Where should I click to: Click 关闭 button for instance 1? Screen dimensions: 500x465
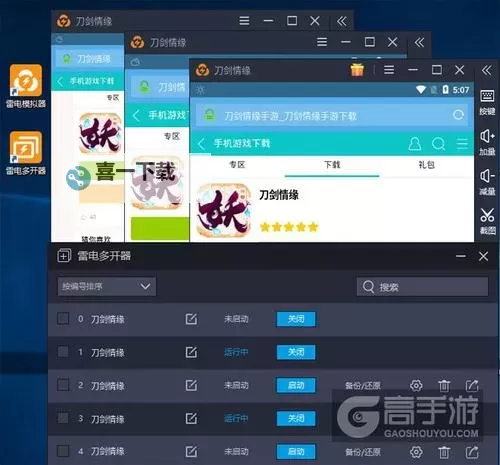(x=296, y=352)
